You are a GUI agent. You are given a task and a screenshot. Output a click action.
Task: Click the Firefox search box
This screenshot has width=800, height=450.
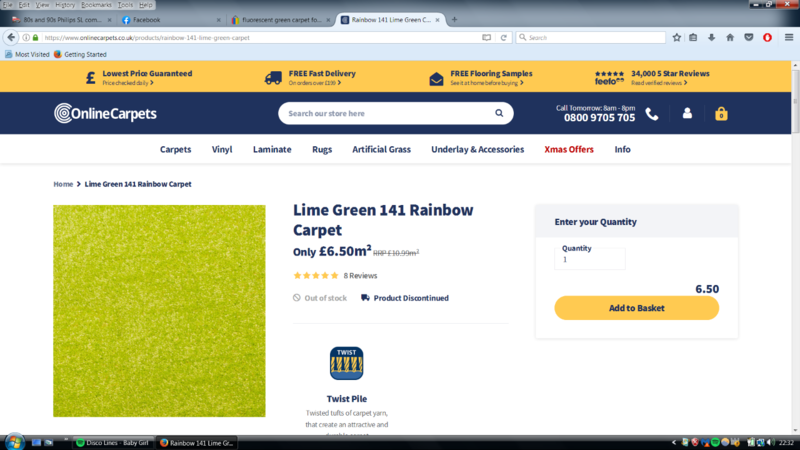[590, 38]
